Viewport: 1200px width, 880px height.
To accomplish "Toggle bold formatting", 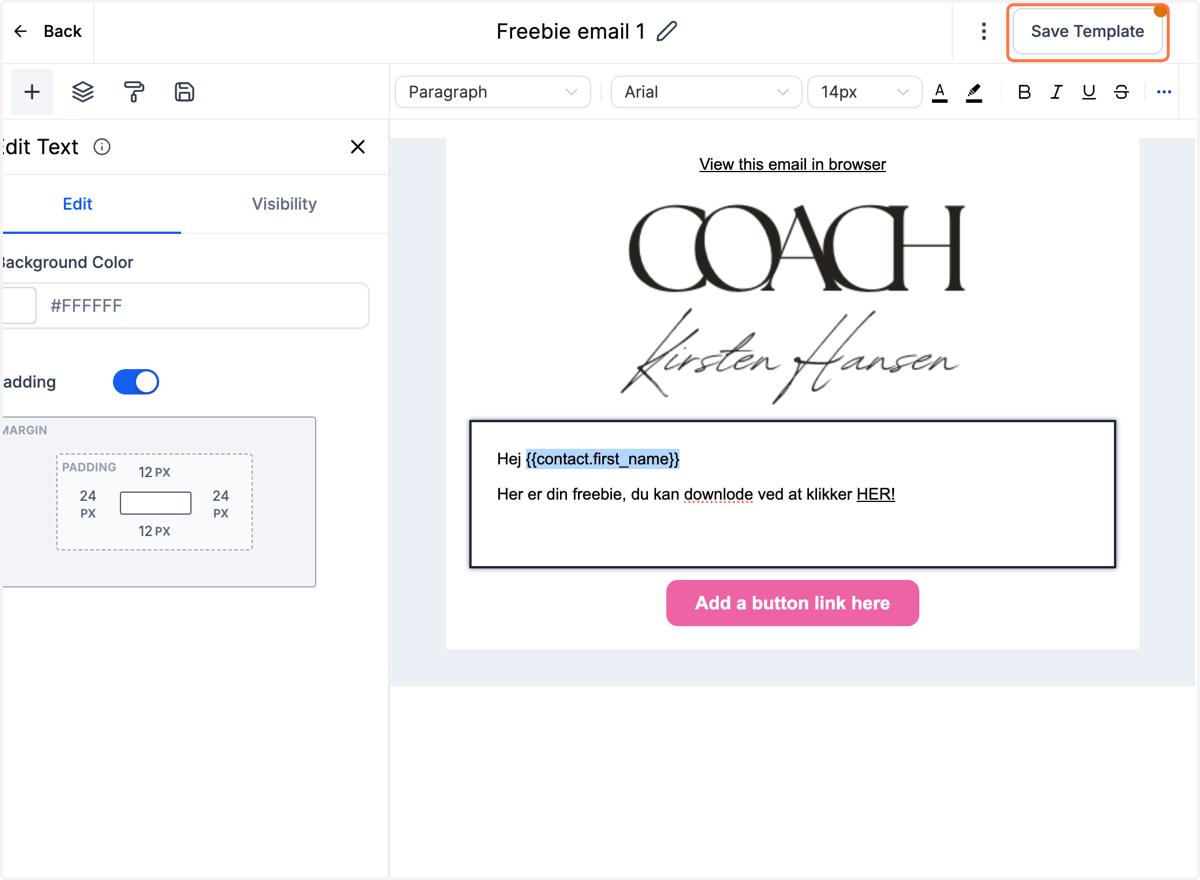I will click(1024, 92).
